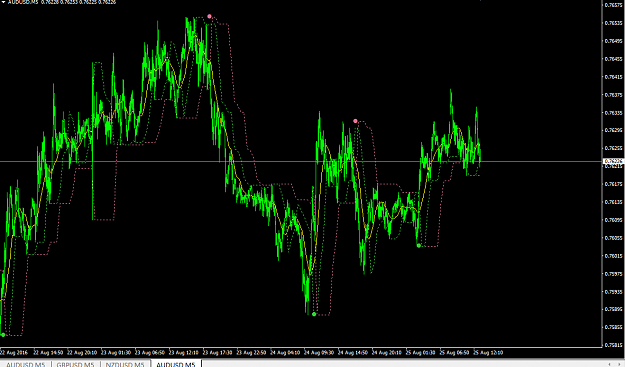Image resolution: width=625 pixels, height=367 pixels.
Task: Click the 0.76535 price axis label
Action: point(613,23)
